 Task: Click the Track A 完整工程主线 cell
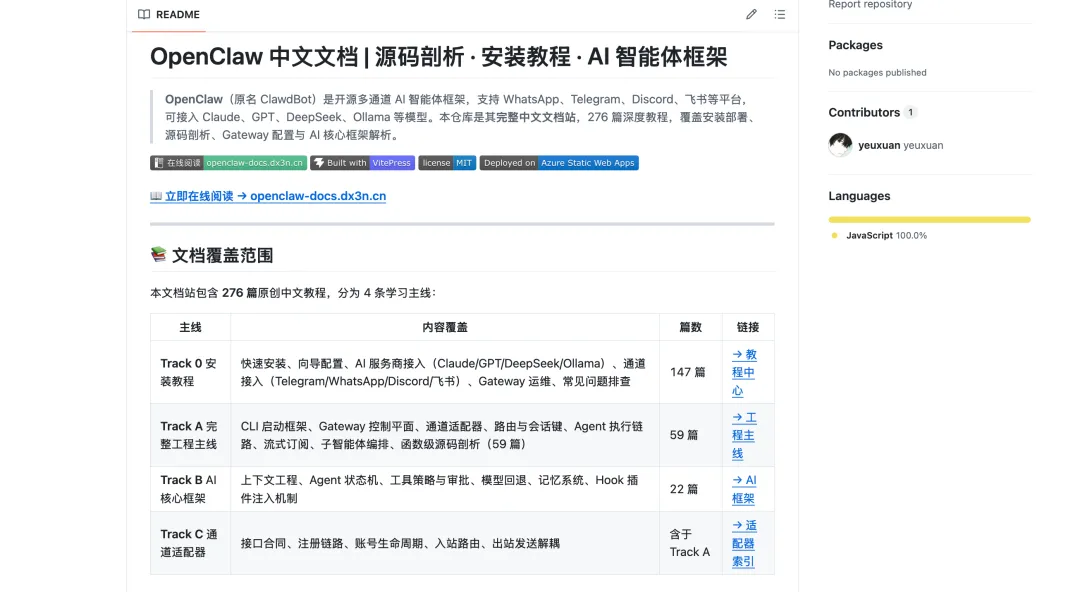191,435
